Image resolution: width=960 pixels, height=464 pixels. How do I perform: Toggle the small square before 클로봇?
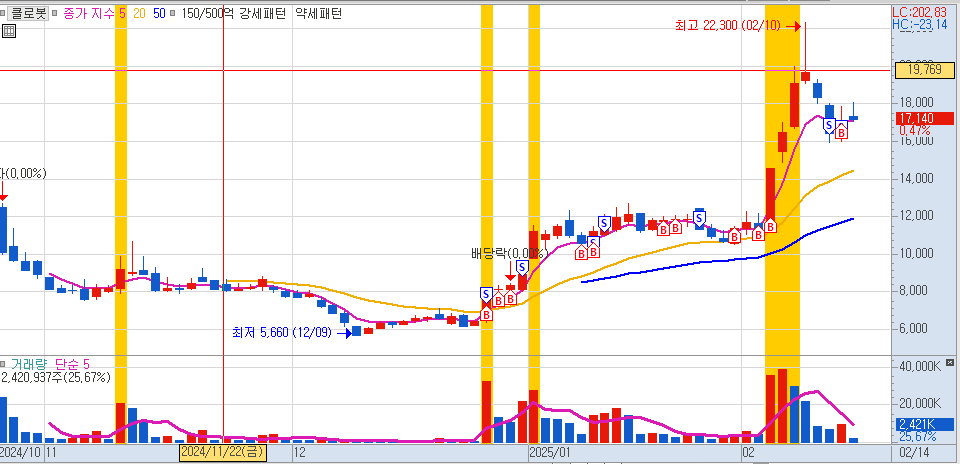click(x=4, y=13)
